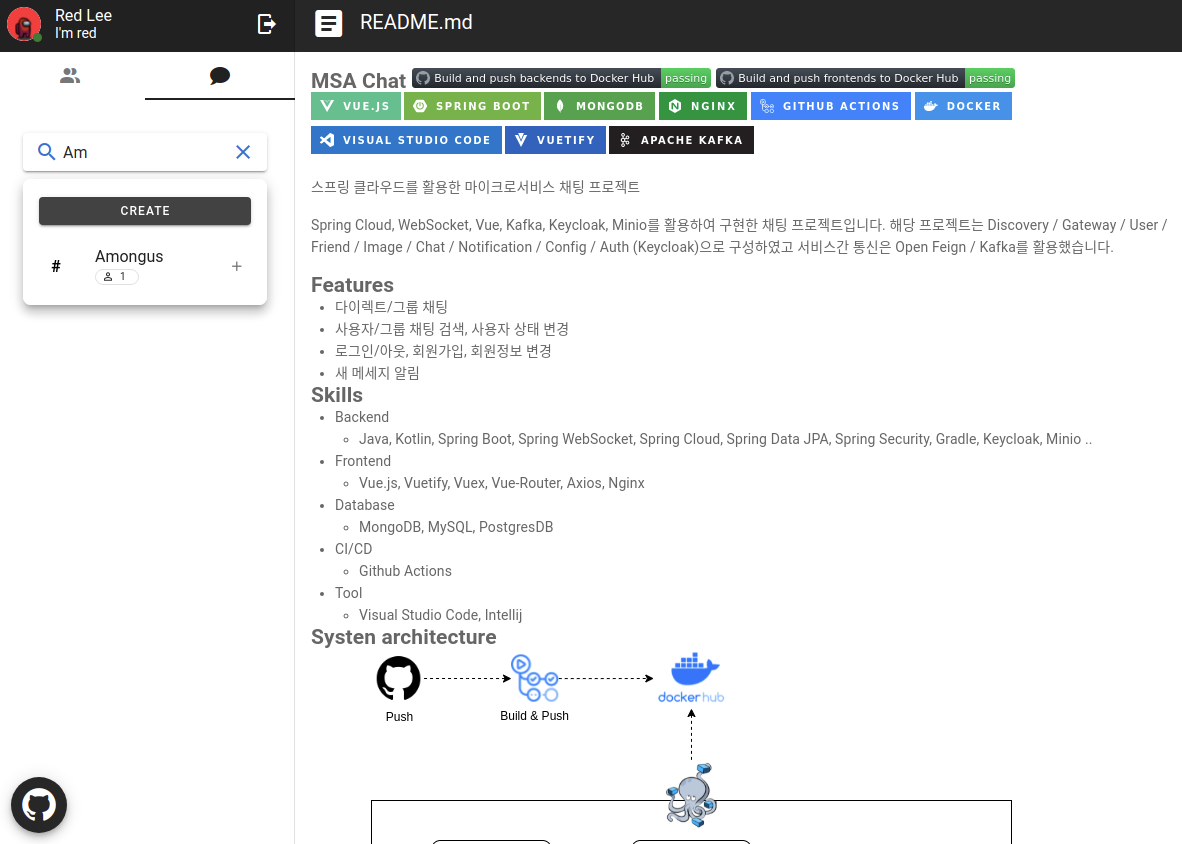Click the "다이렉트/그룹 채팅" feature item
This screenshot has width=1182, height=844.
[x=391, y=307]
